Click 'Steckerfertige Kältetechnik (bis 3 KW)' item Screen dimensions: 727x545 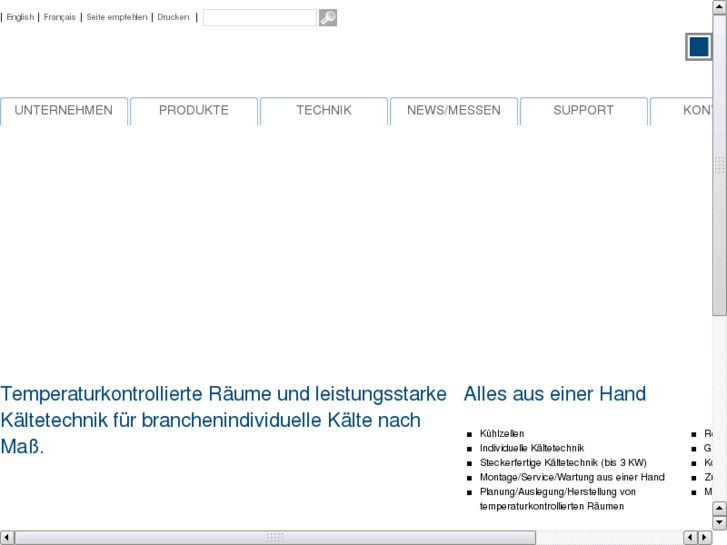pos(563,462)
